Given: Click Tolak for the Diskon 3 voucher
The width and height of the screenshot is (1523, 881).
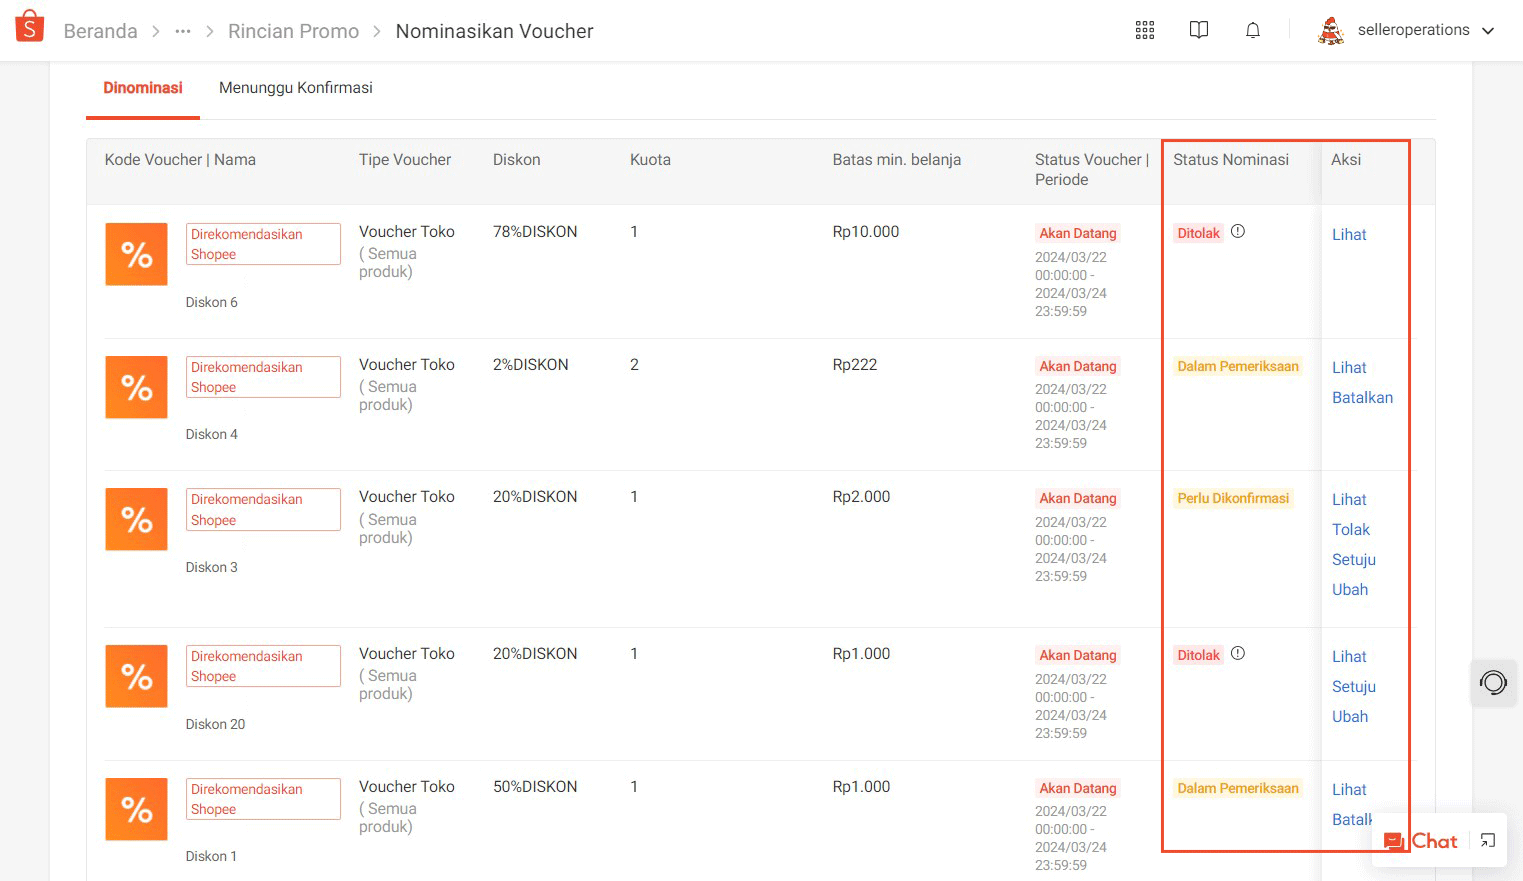Looking at the screenshot, I should (x=1350, y=530).
